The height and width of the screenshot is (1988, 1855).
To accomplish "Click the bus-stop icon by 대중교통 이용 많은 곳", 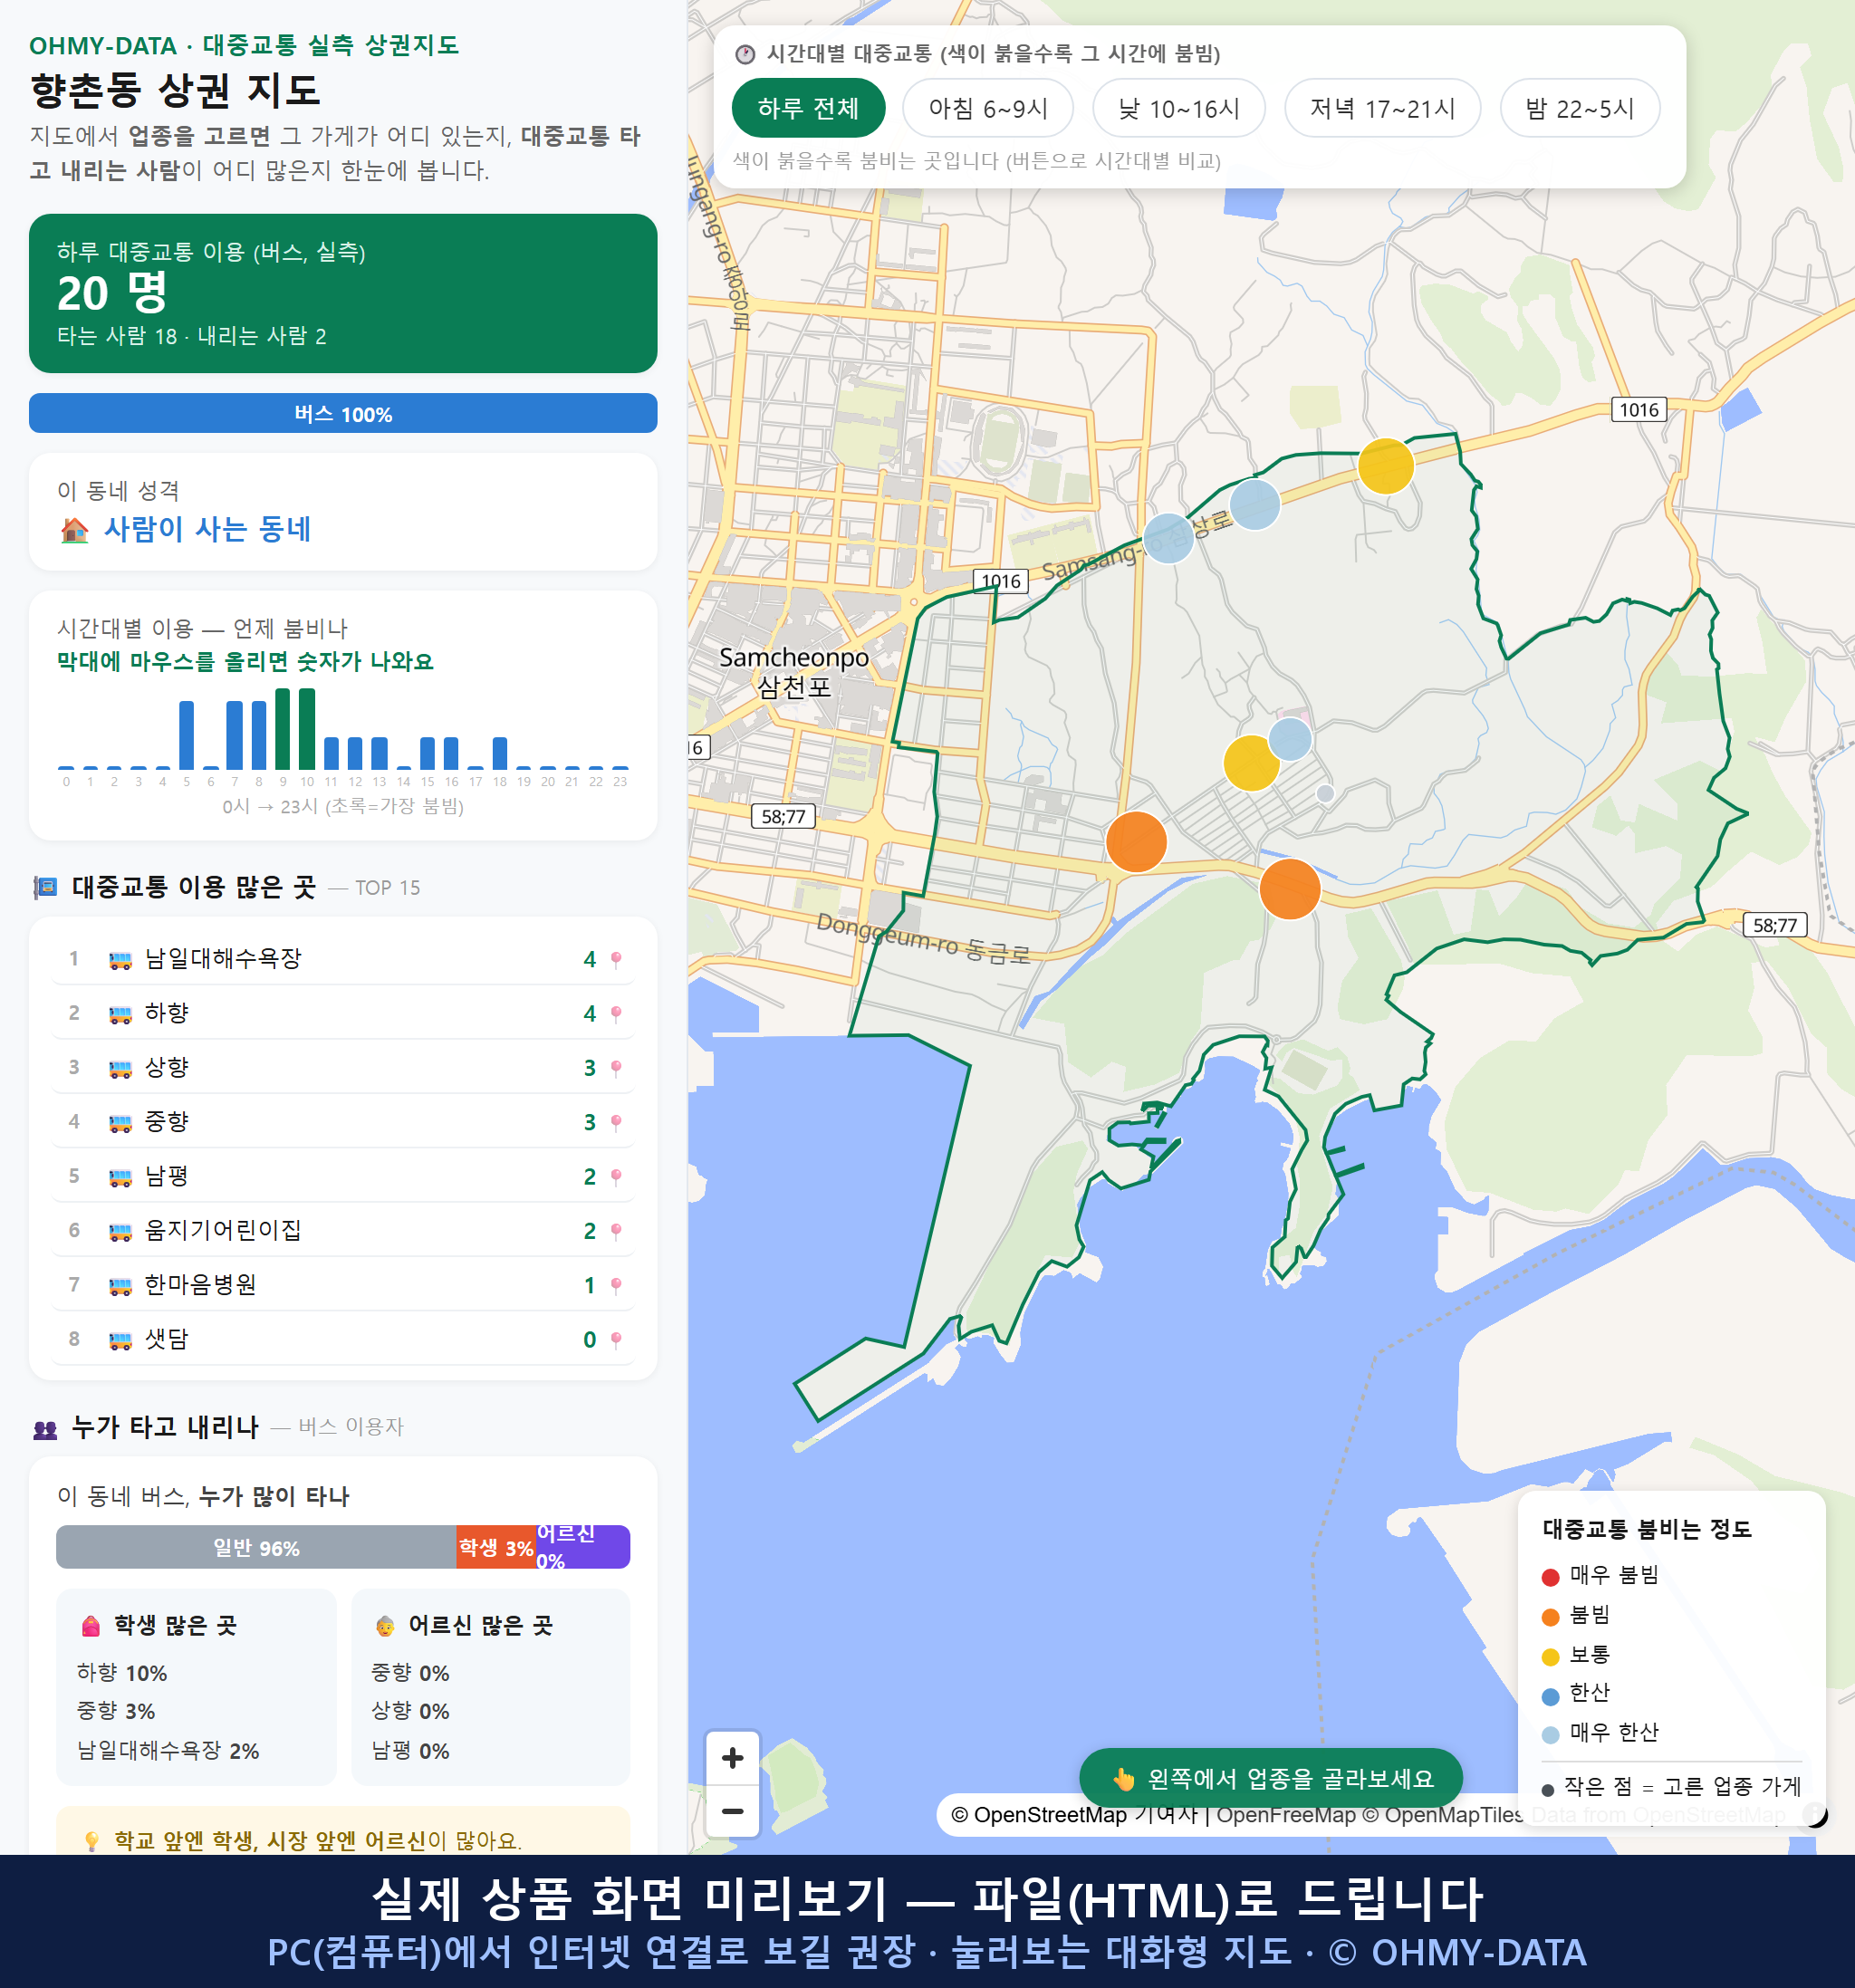I will point(45,887).
